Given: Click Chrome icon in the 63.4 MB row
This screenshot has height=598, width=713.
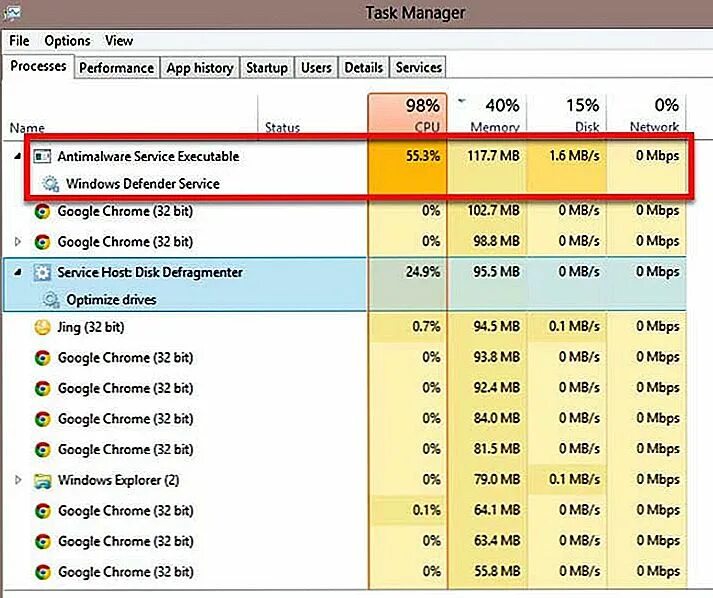Looking at the screenshot, I should (x=42, y=542).
